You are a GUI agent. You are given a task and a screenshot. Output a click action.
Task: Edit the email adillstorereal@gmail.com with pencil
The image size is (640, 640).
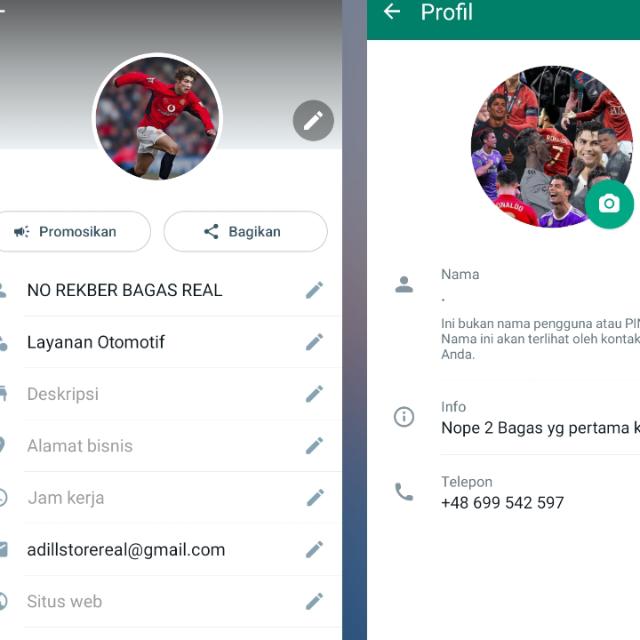point(314,550)
